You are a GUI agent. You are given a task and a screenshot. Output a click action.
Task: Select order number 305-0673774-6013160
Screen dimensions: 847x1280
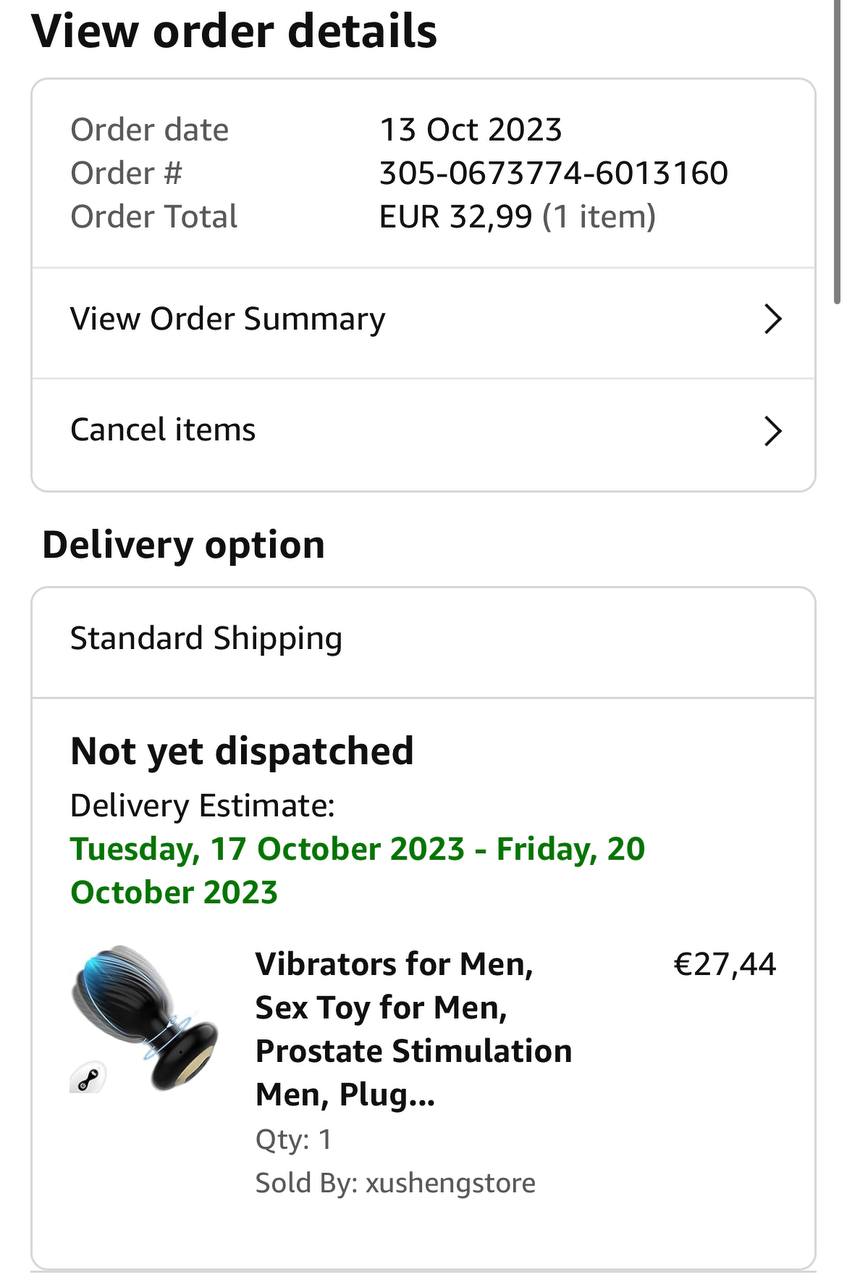pyautogui.click(x=553, y=173)
